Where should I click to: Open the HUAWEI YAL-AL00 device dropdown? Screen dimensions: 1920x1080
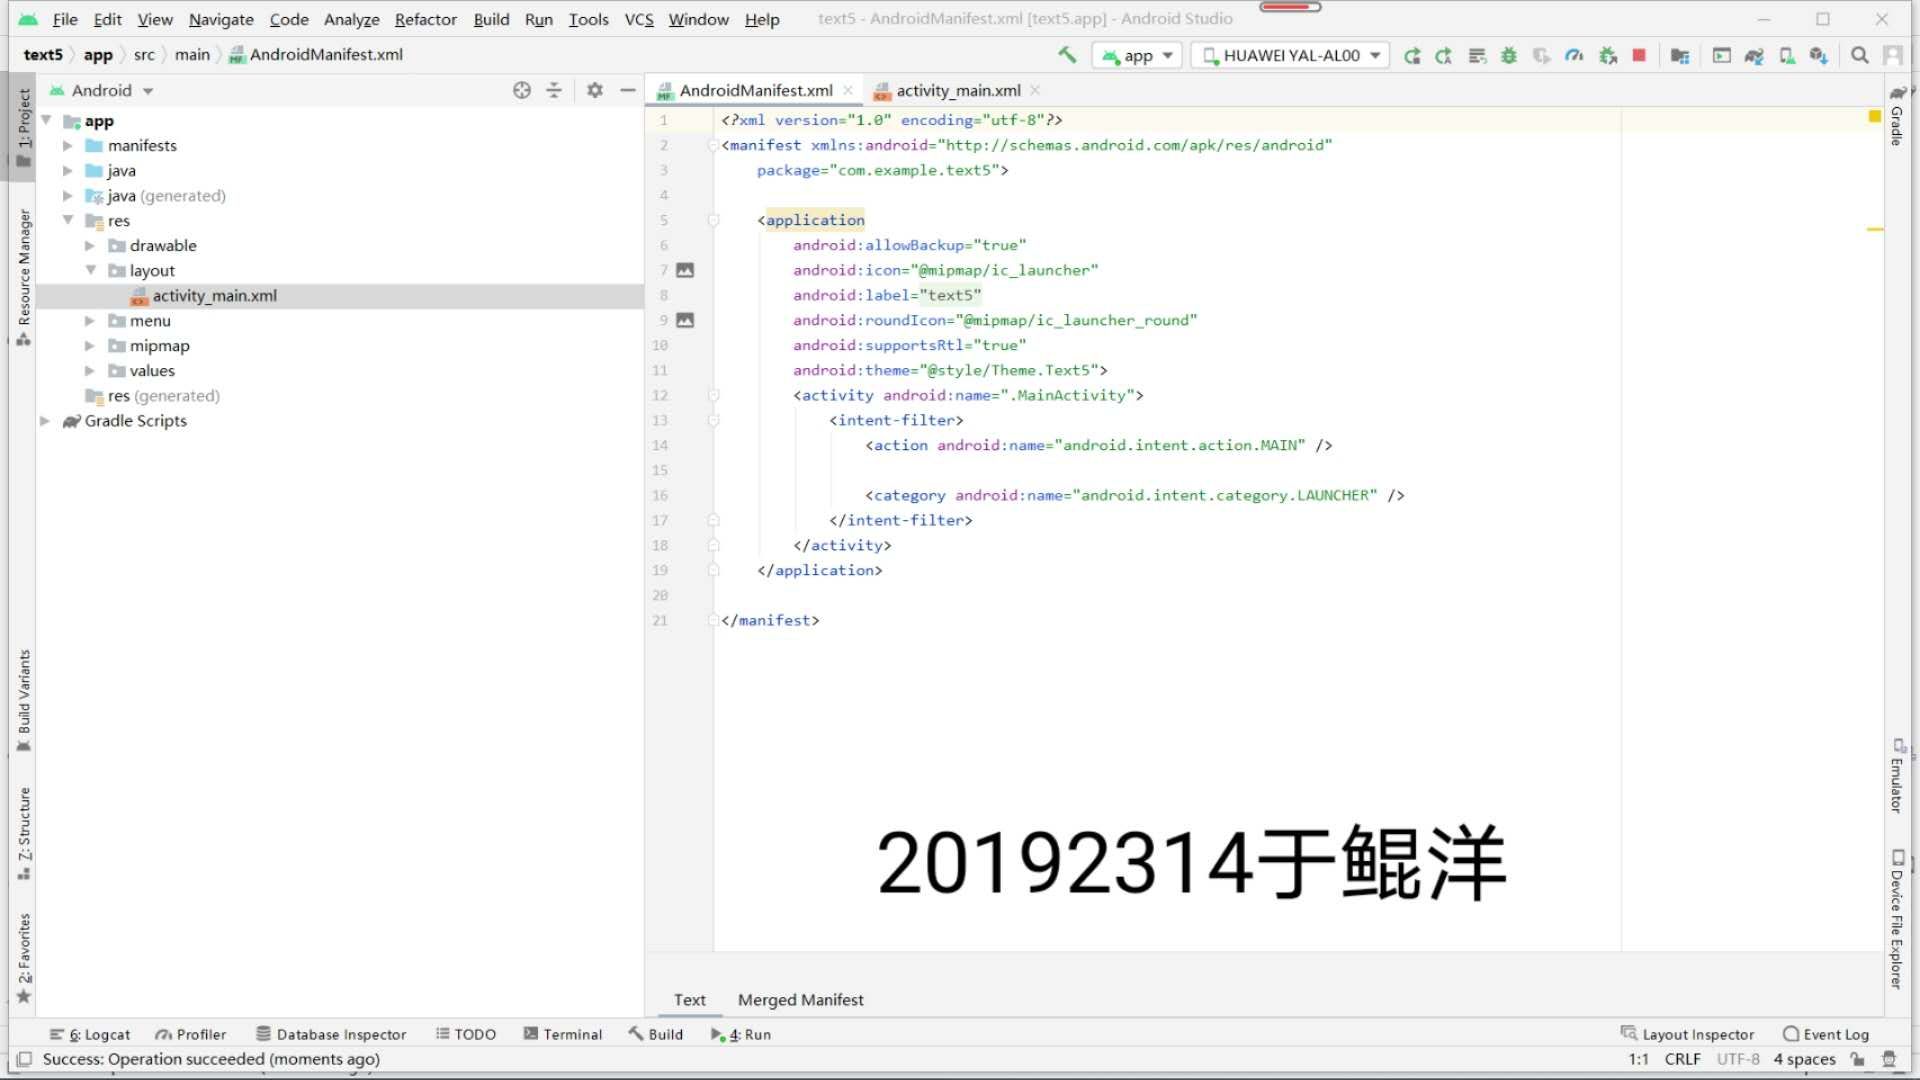[1292, 56]
